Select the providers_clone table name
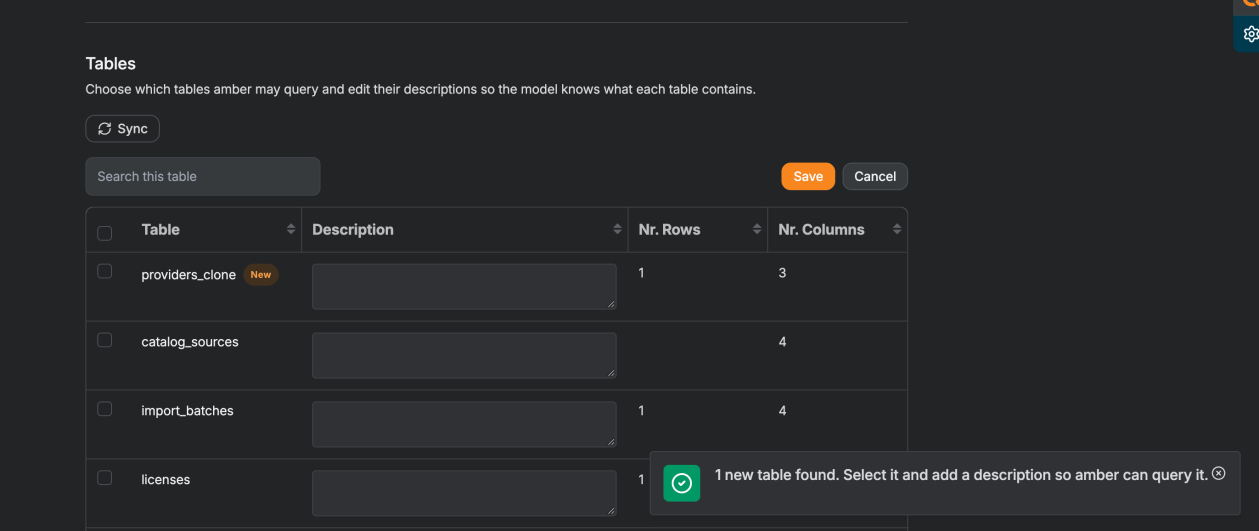Screen dimensions: 1259x531 [x=189, y=275]
